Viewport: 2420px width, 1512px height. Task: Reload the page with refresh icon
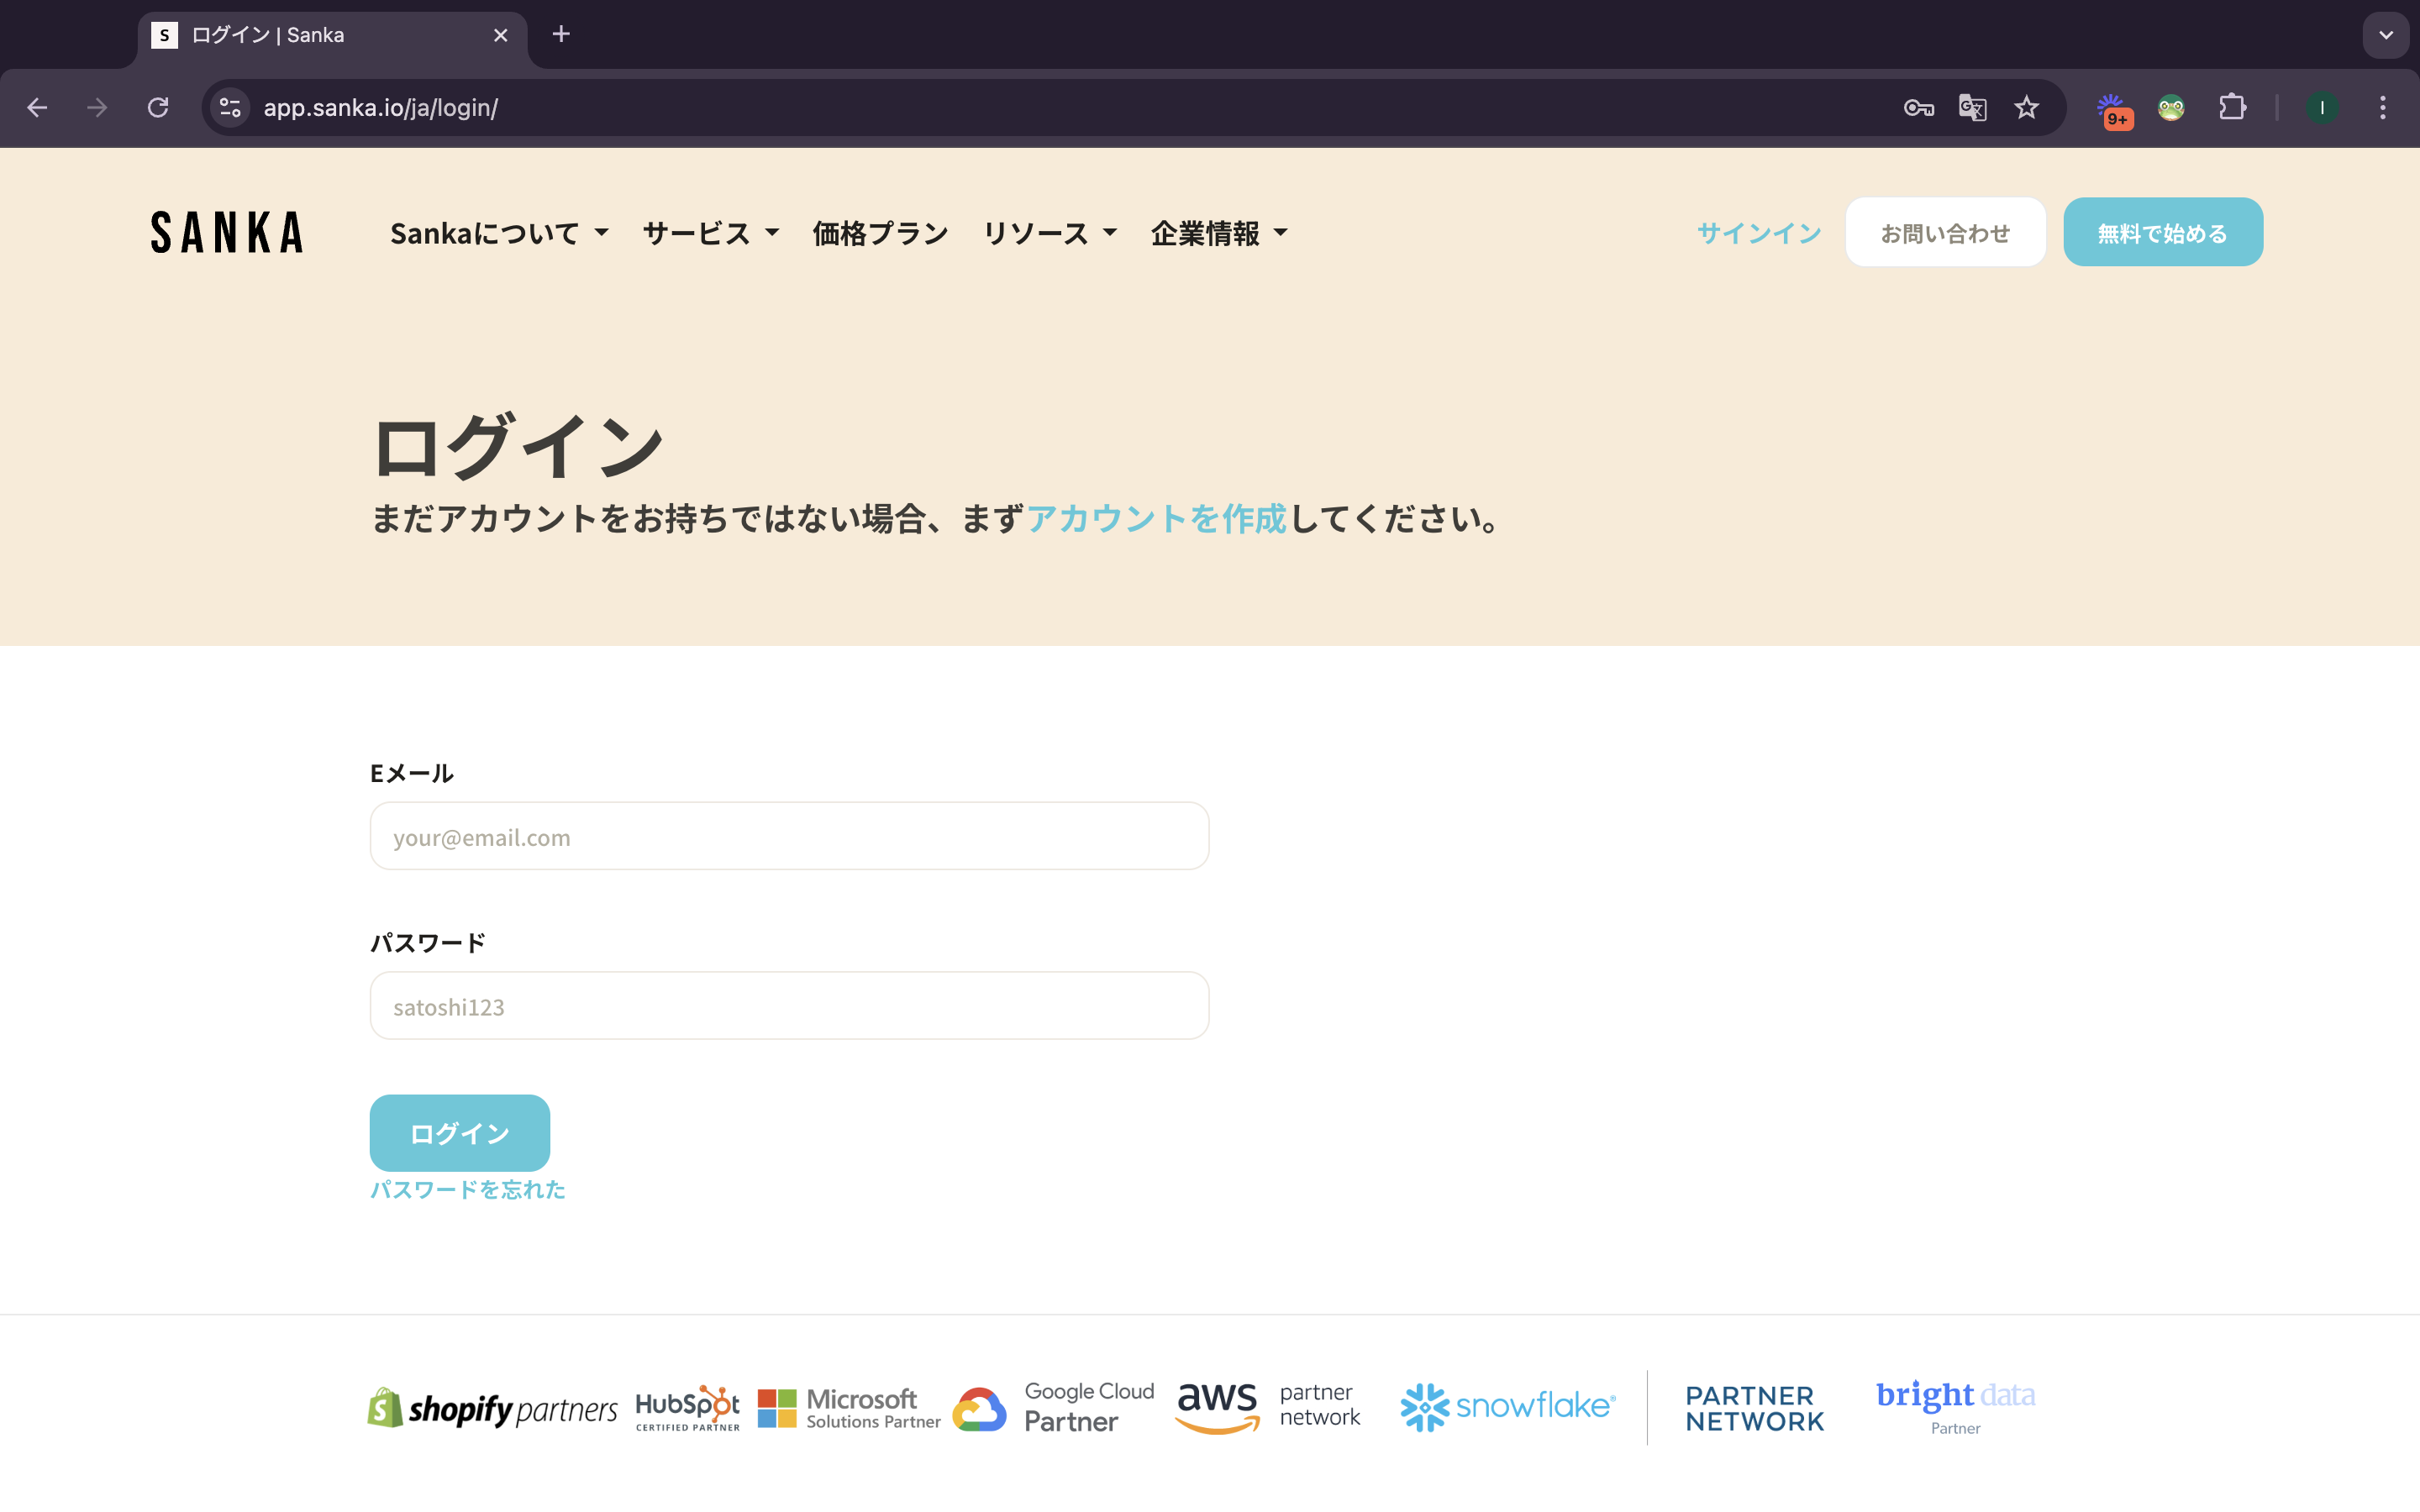[158, 107]
